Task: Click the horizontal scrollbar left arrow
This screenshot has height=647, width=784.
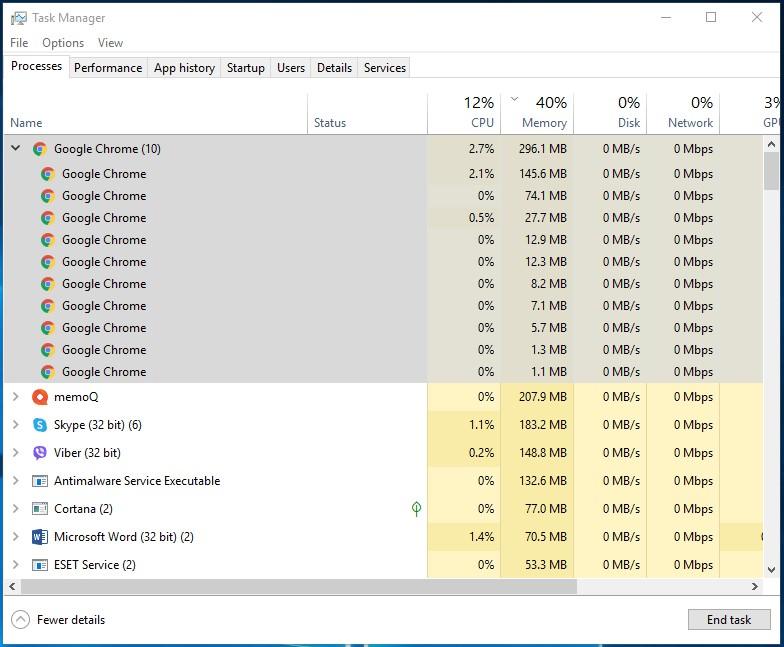Action: pos(12,586)
